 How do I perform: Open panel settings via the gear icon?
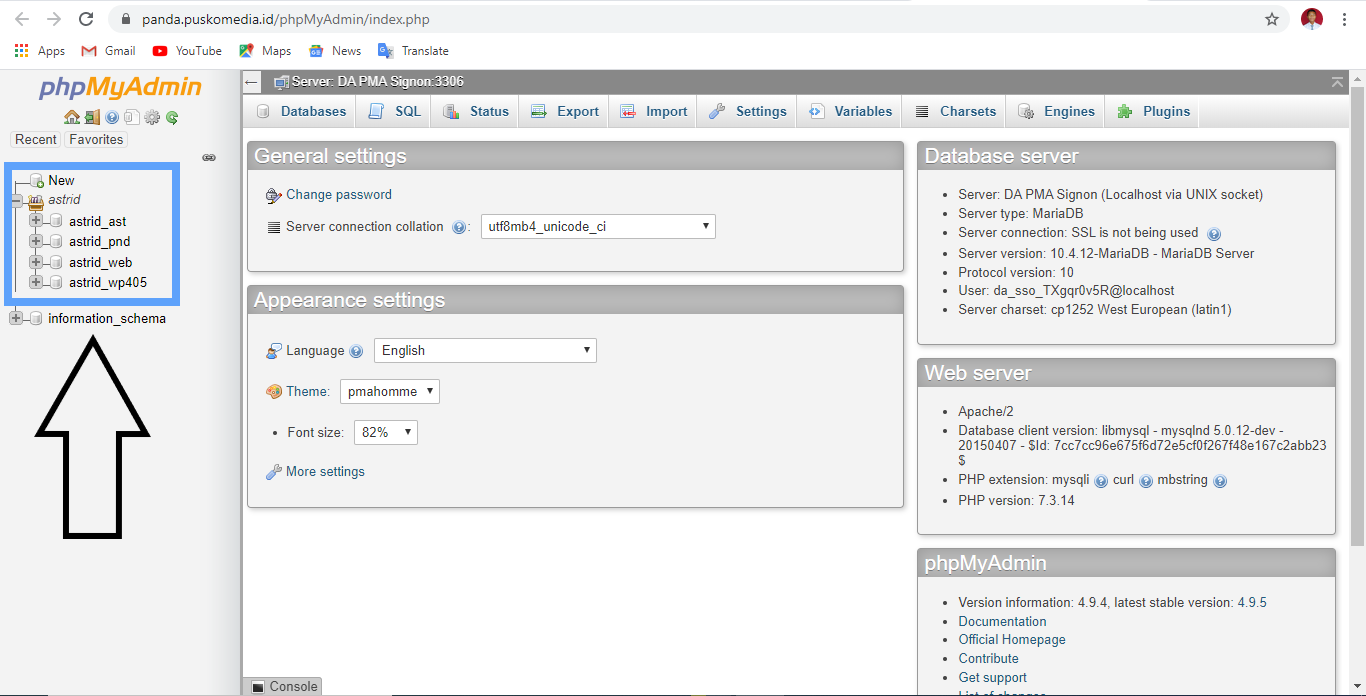tap(152, 116)
